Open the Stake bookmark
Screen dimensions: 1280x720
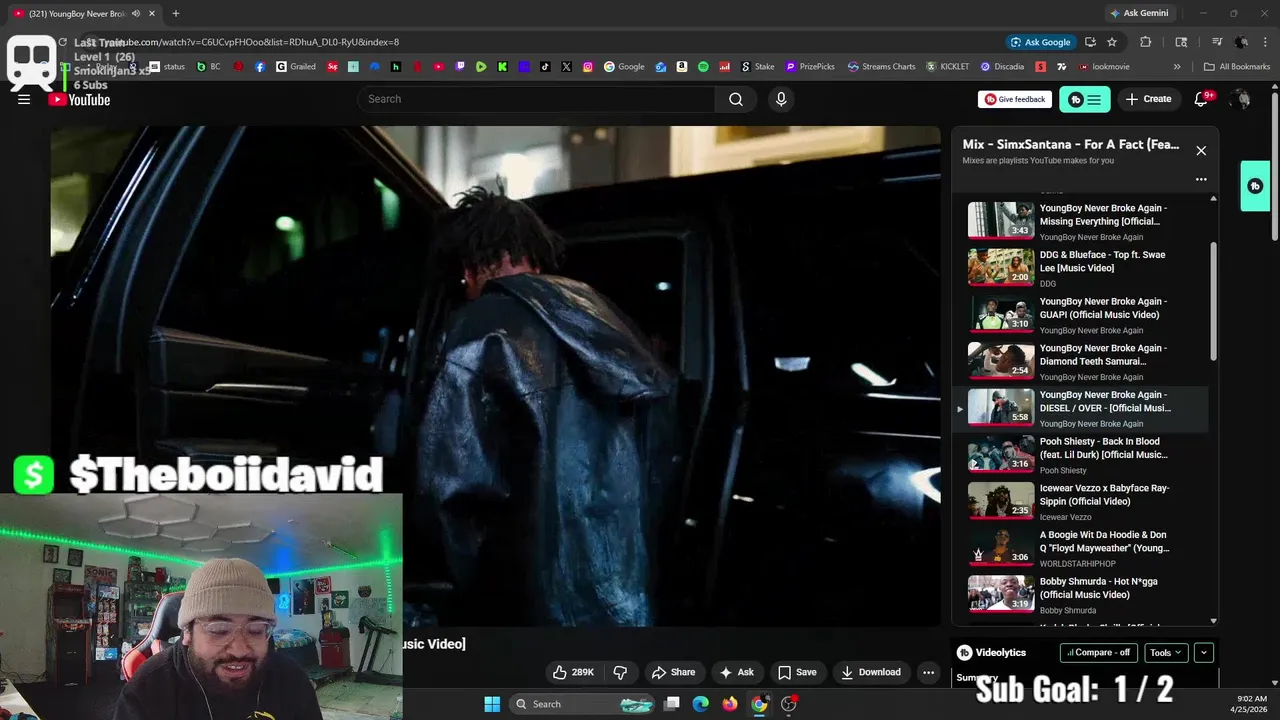tap(757, 67)
